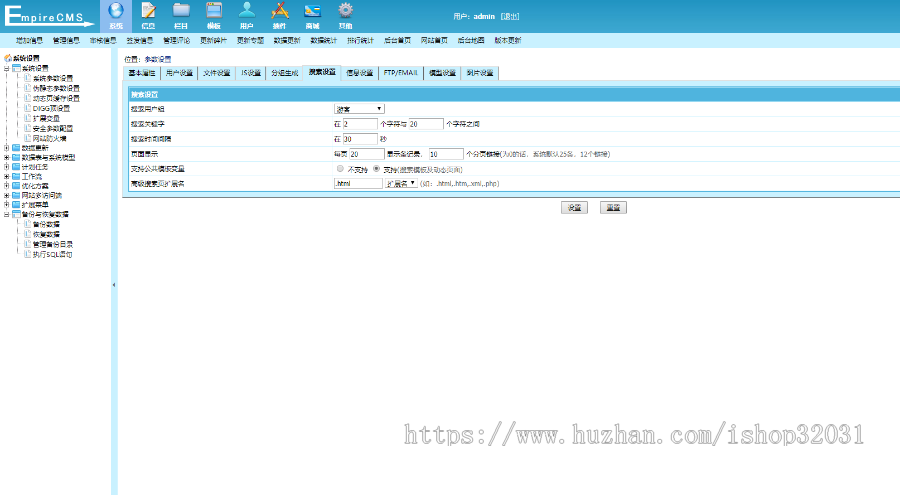This screenshot has height=495, width=900.
Task: Focus the pagination links field showing 10
Action: (446, 154)
